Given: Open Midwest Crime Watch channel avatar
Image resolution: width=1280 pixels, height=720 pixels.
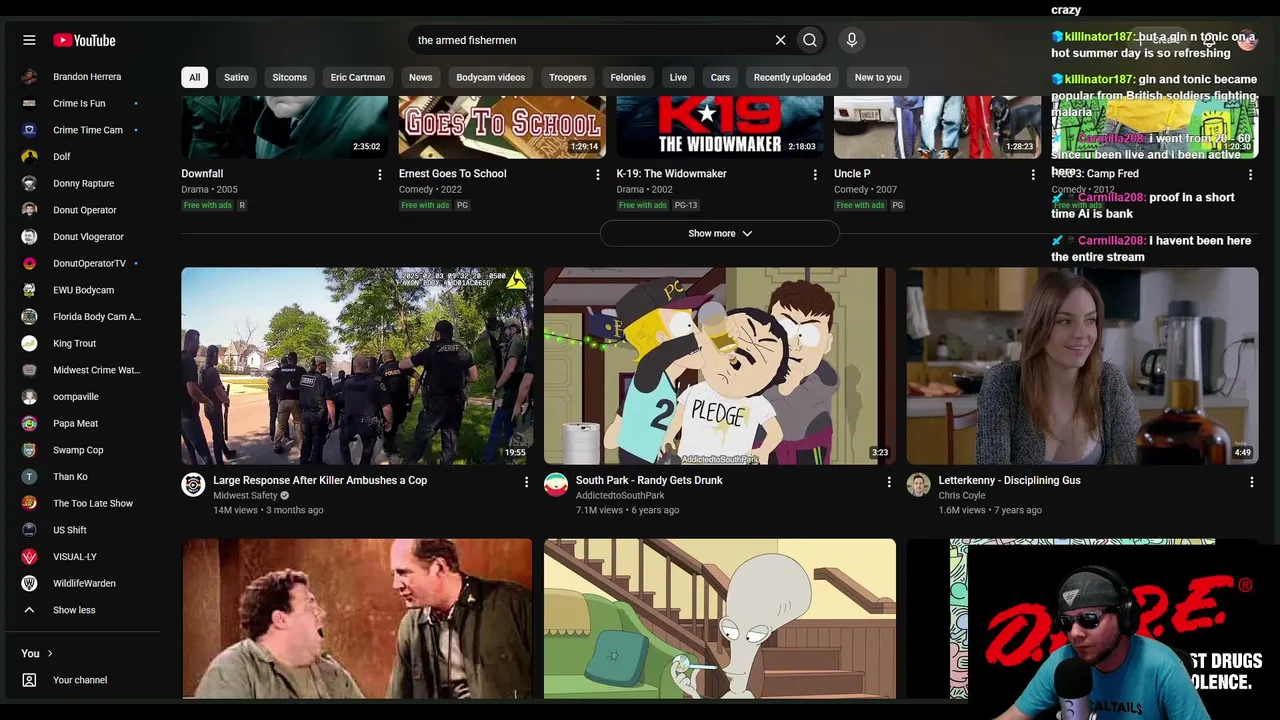Looking at the screenshot, I should [30, 370].
